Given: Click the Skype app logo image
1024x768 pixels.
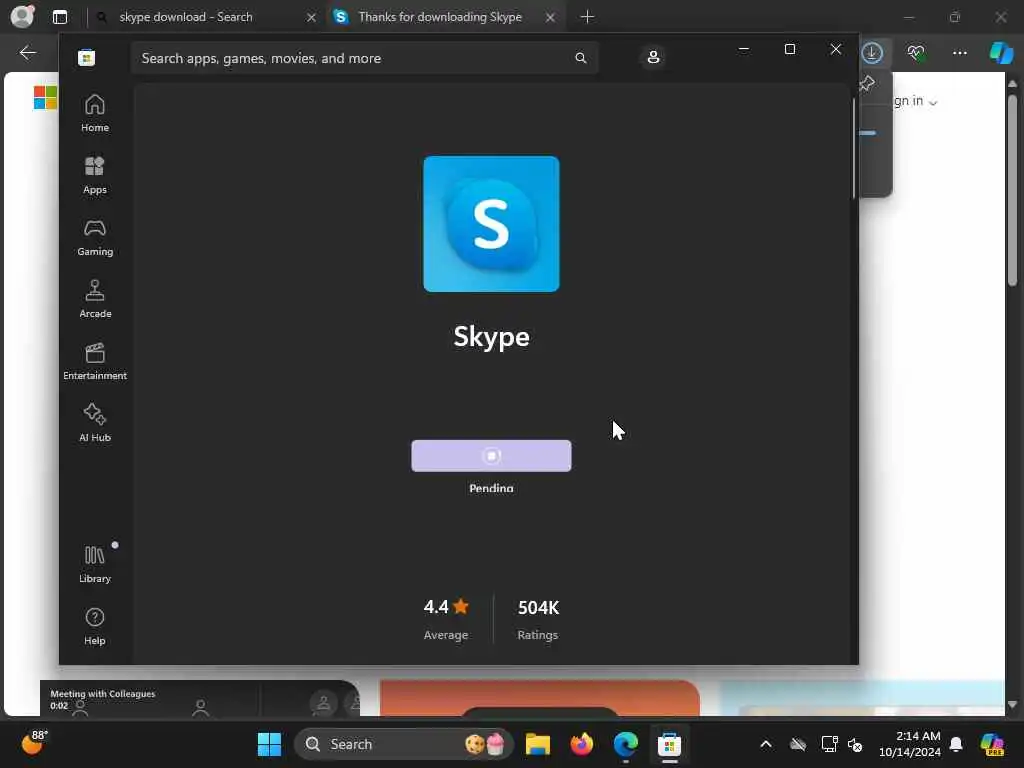Looking at the screenshot, I should pos(491,224).
